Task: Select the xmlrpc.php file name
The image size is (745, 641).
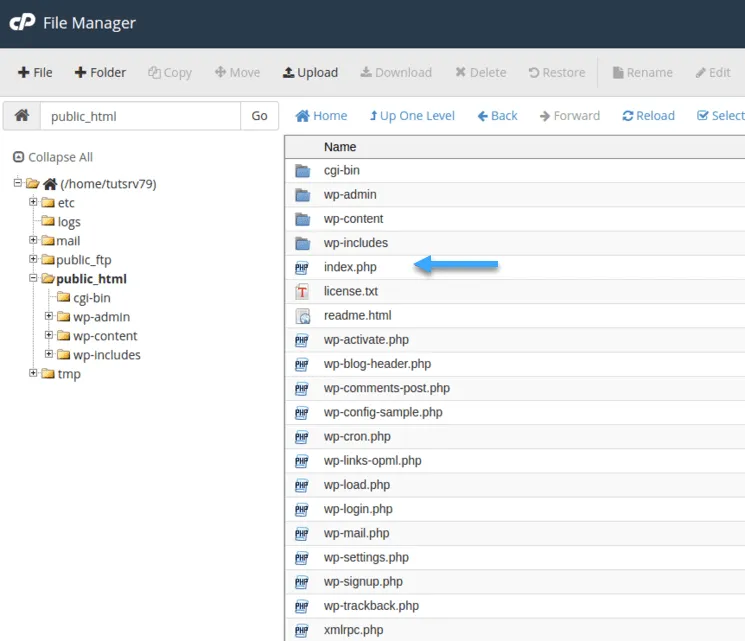Action: tap(353, 630)
